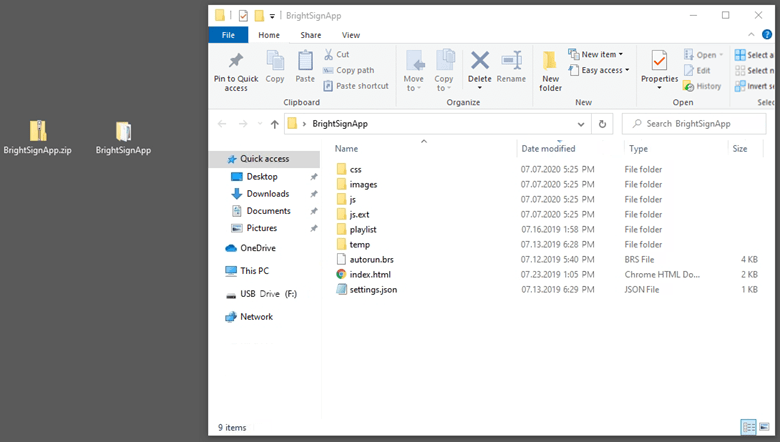Switch to the View ribbon tab

tap(351, 35)
